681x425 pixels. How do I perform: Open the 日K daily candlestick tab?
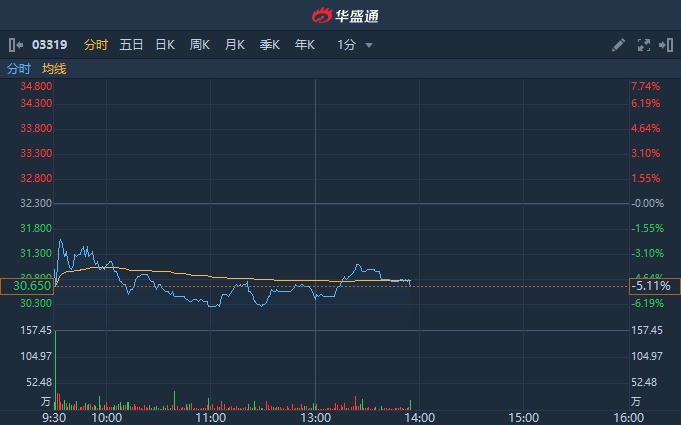coord(165,45)
